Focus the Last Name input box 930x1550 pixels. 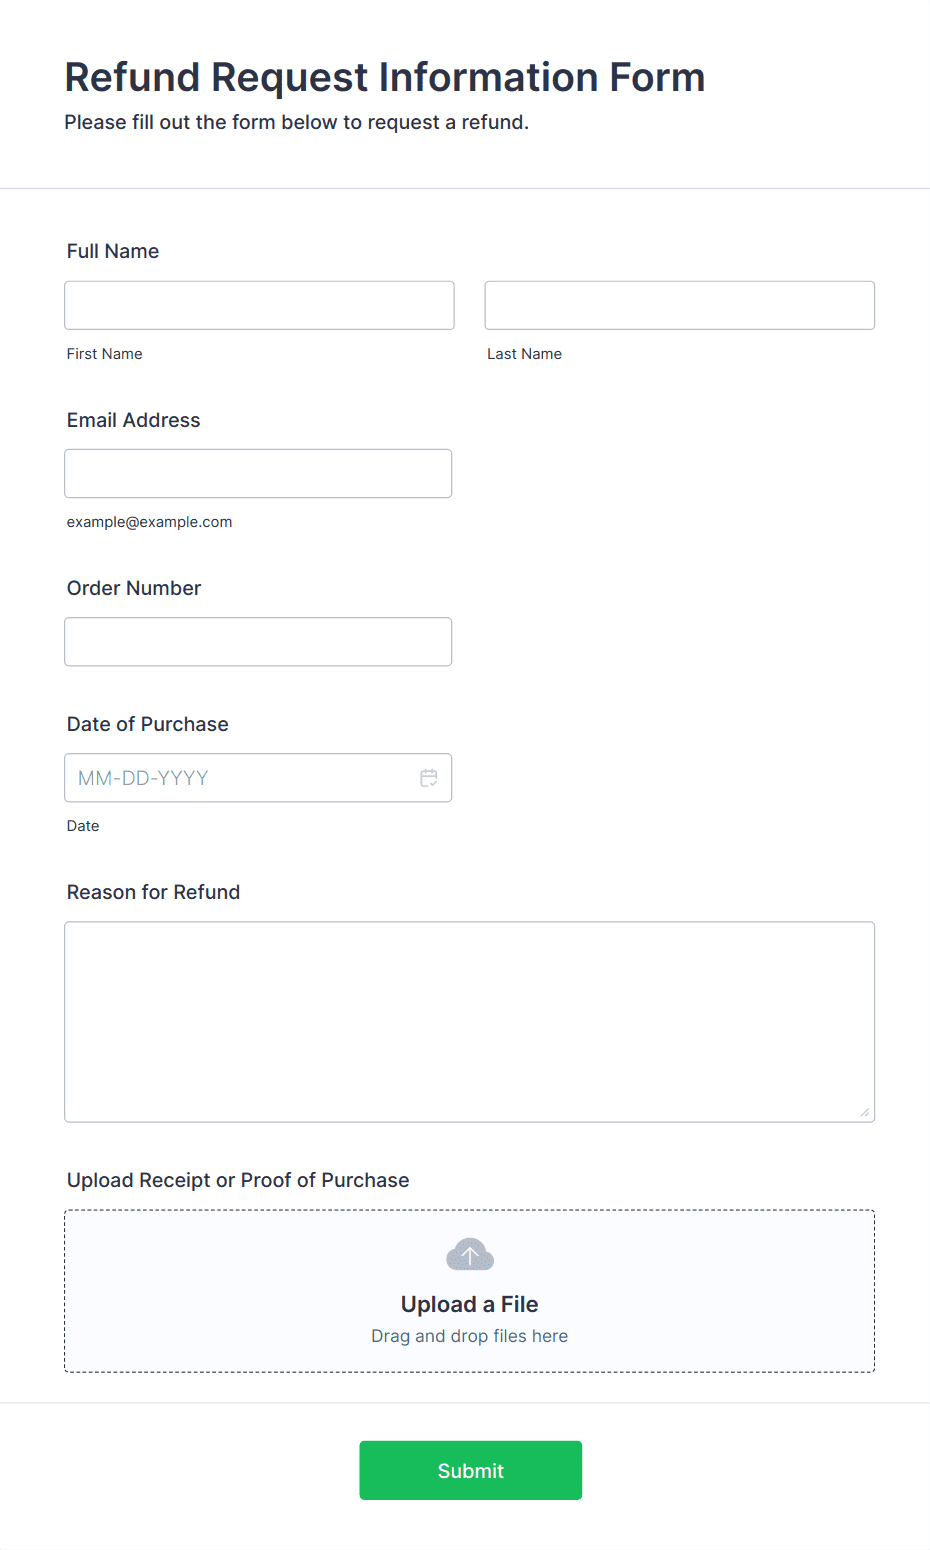click(x=679, y=305)
